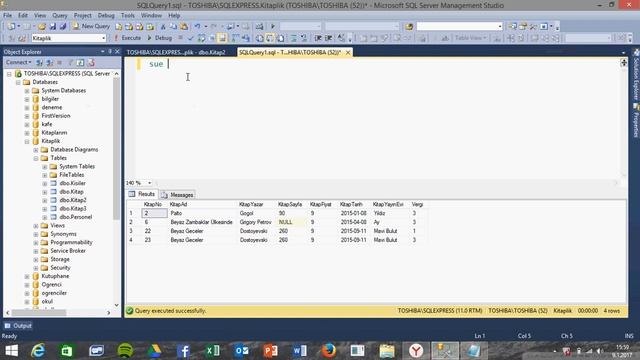Click Object Explorer horizontal scrollbar thumb
640x360 pixels.
coord(39,313)
